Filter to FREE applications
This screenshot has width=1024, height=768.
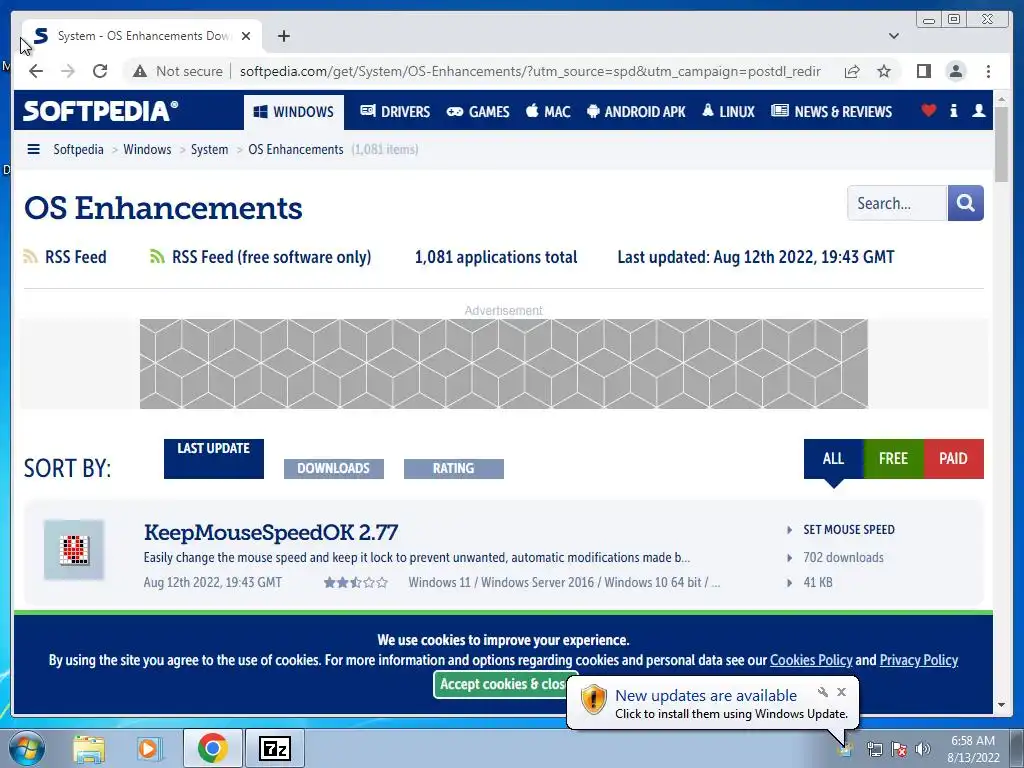[x=893, y=458]
